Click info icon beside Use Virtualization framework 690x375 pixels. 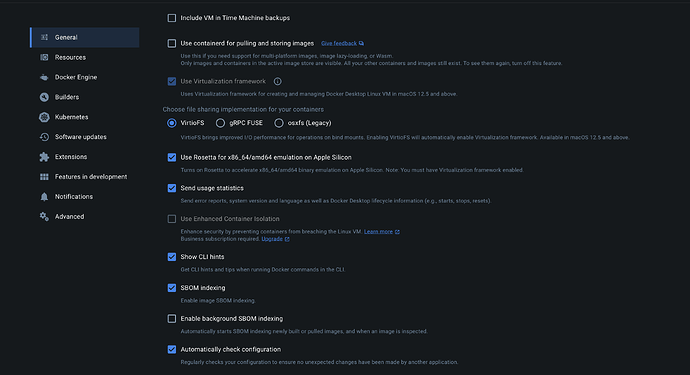point(278,81)
